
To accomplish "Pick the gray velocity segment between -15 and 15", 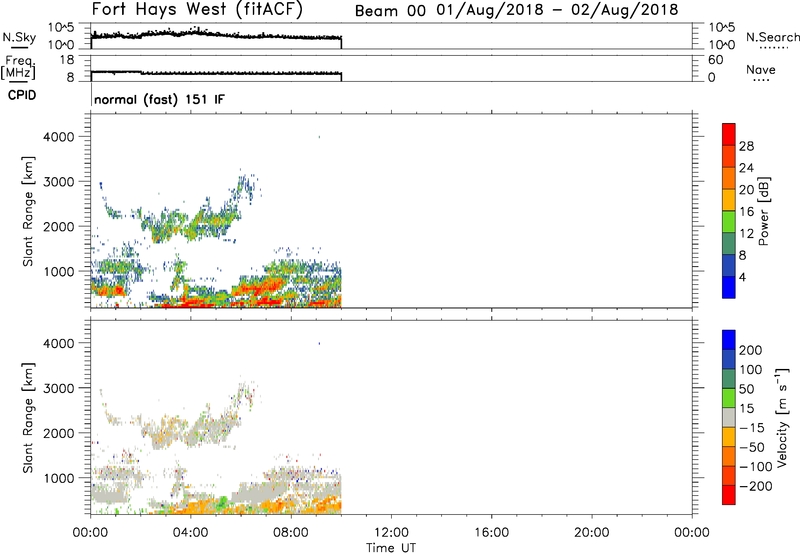I will [729, 418].
